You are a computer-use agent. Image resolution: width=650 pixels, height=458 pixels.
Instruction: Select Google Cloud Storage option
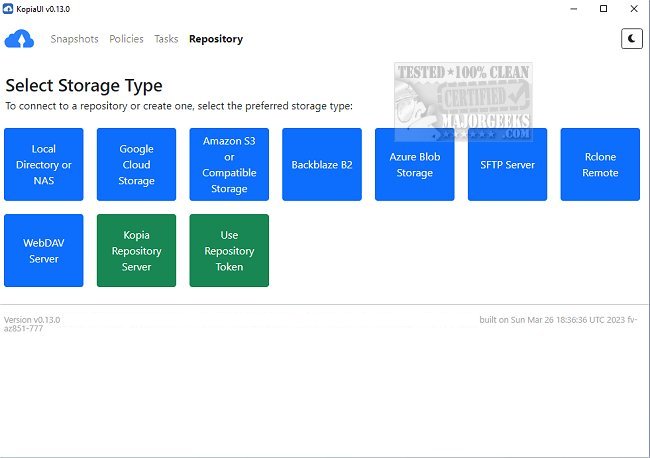point(136,164)
